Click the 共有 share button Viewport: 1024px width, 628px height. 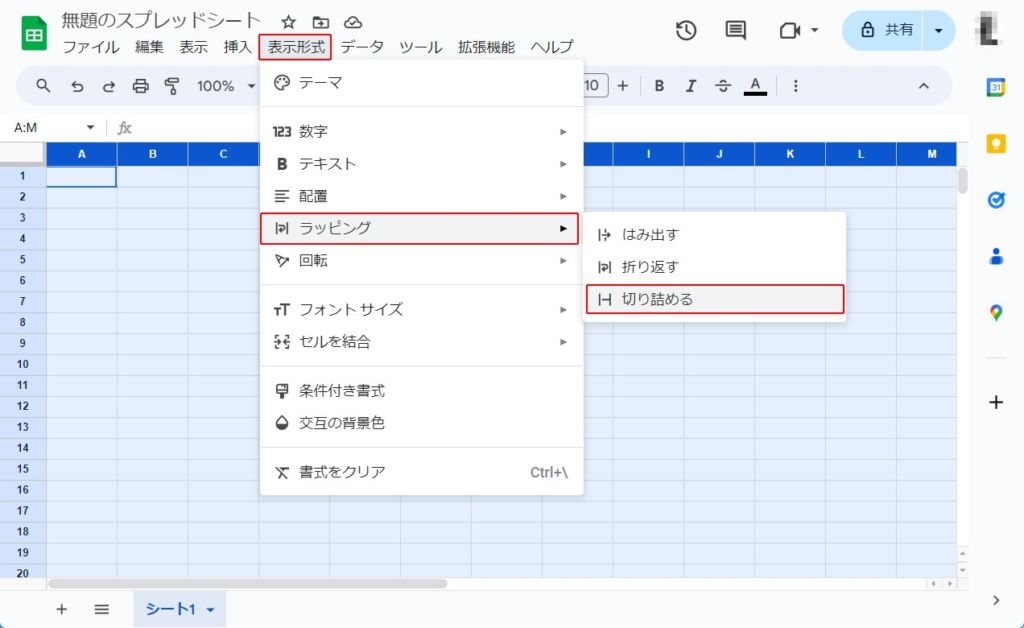[x=886, y=30]
